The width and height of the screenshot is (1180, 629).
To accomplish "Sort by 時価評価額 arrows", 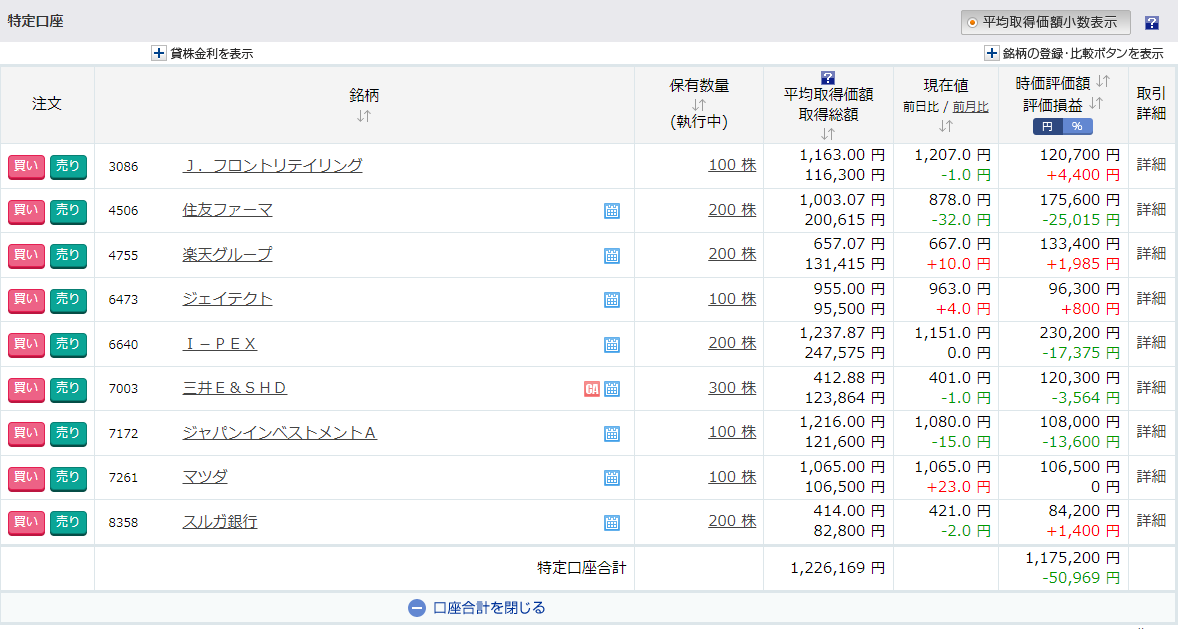I will coord(1102,81).
